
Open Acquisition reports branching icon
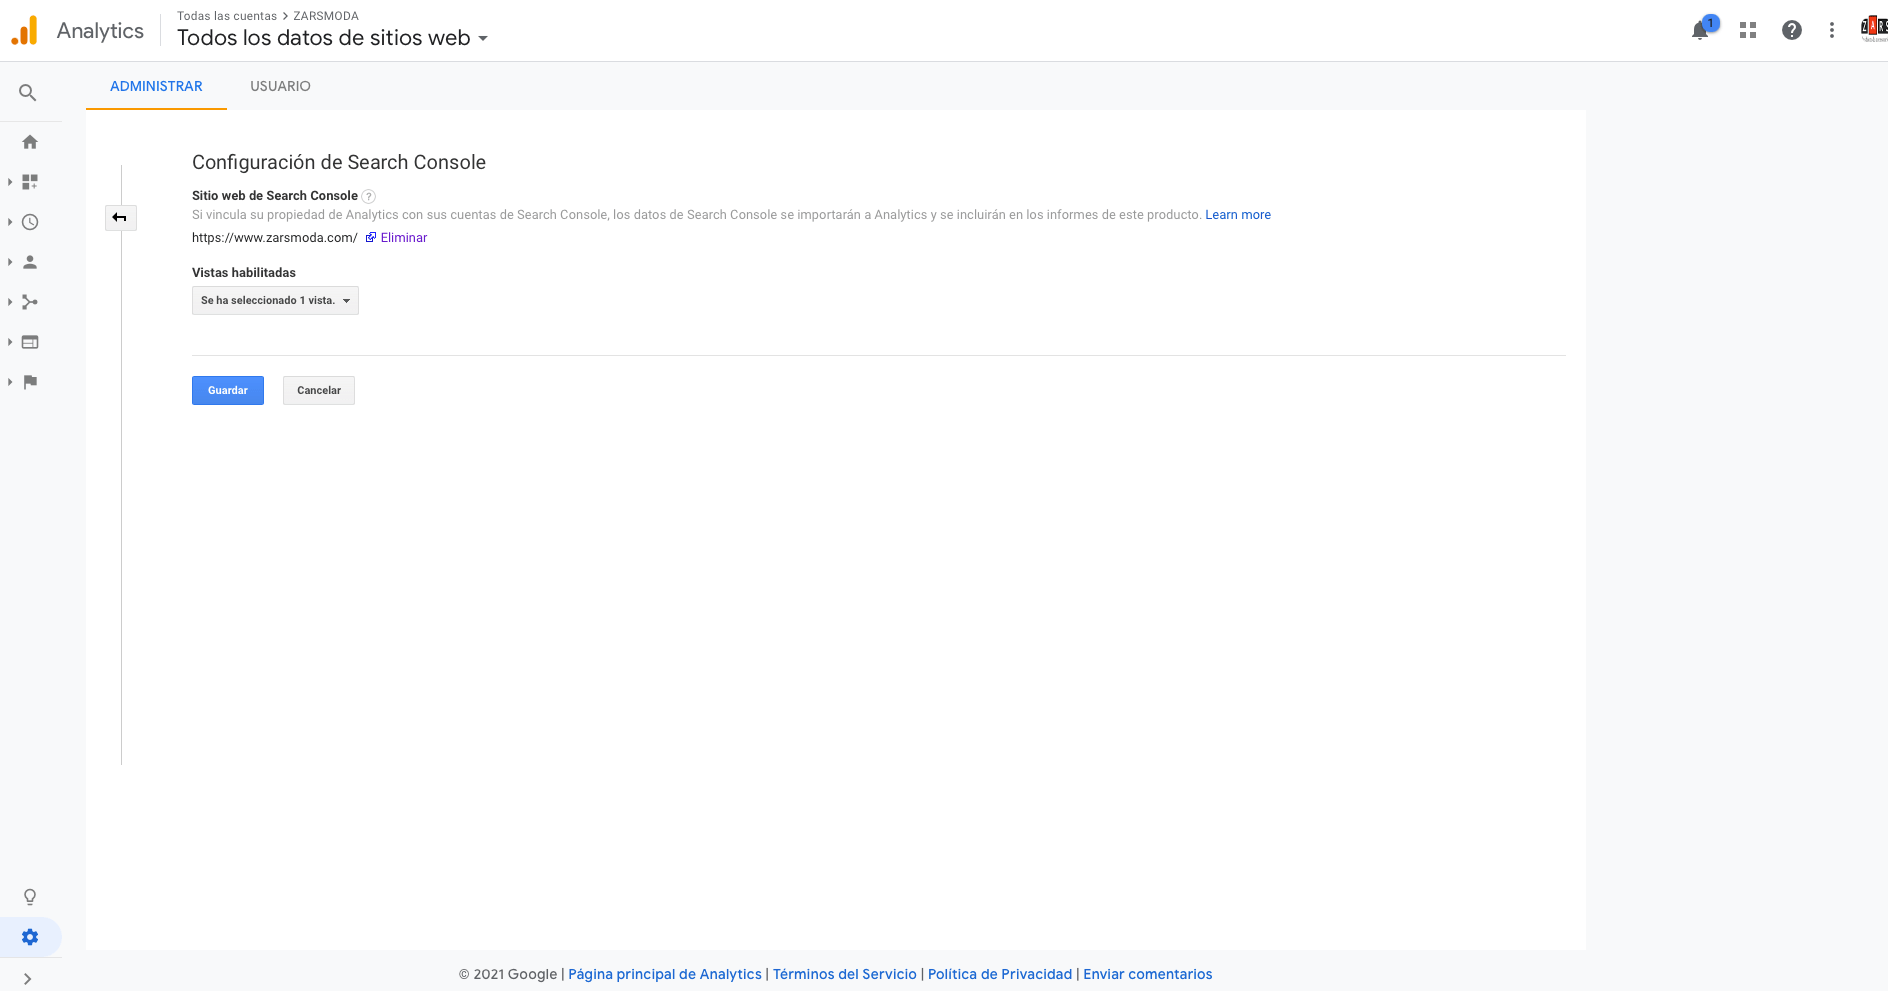[30, 302]
